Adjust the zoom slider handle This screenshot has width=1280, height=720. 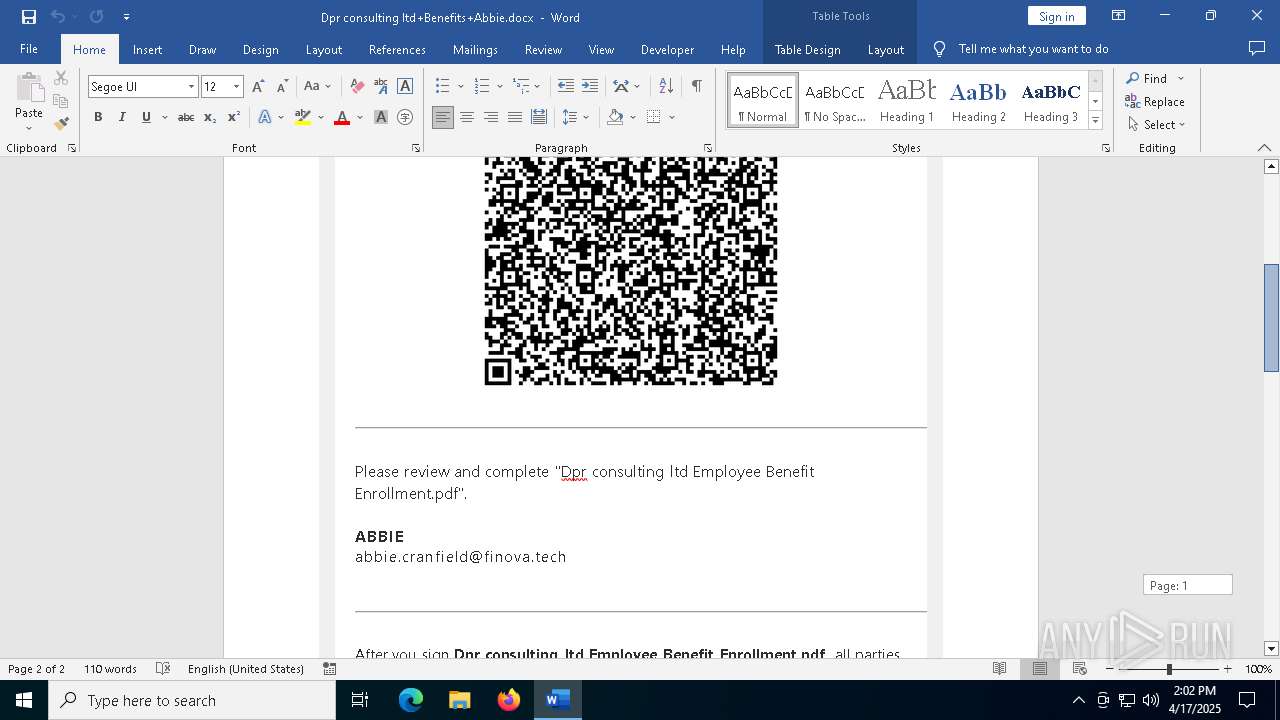[x=1169, y=669]
